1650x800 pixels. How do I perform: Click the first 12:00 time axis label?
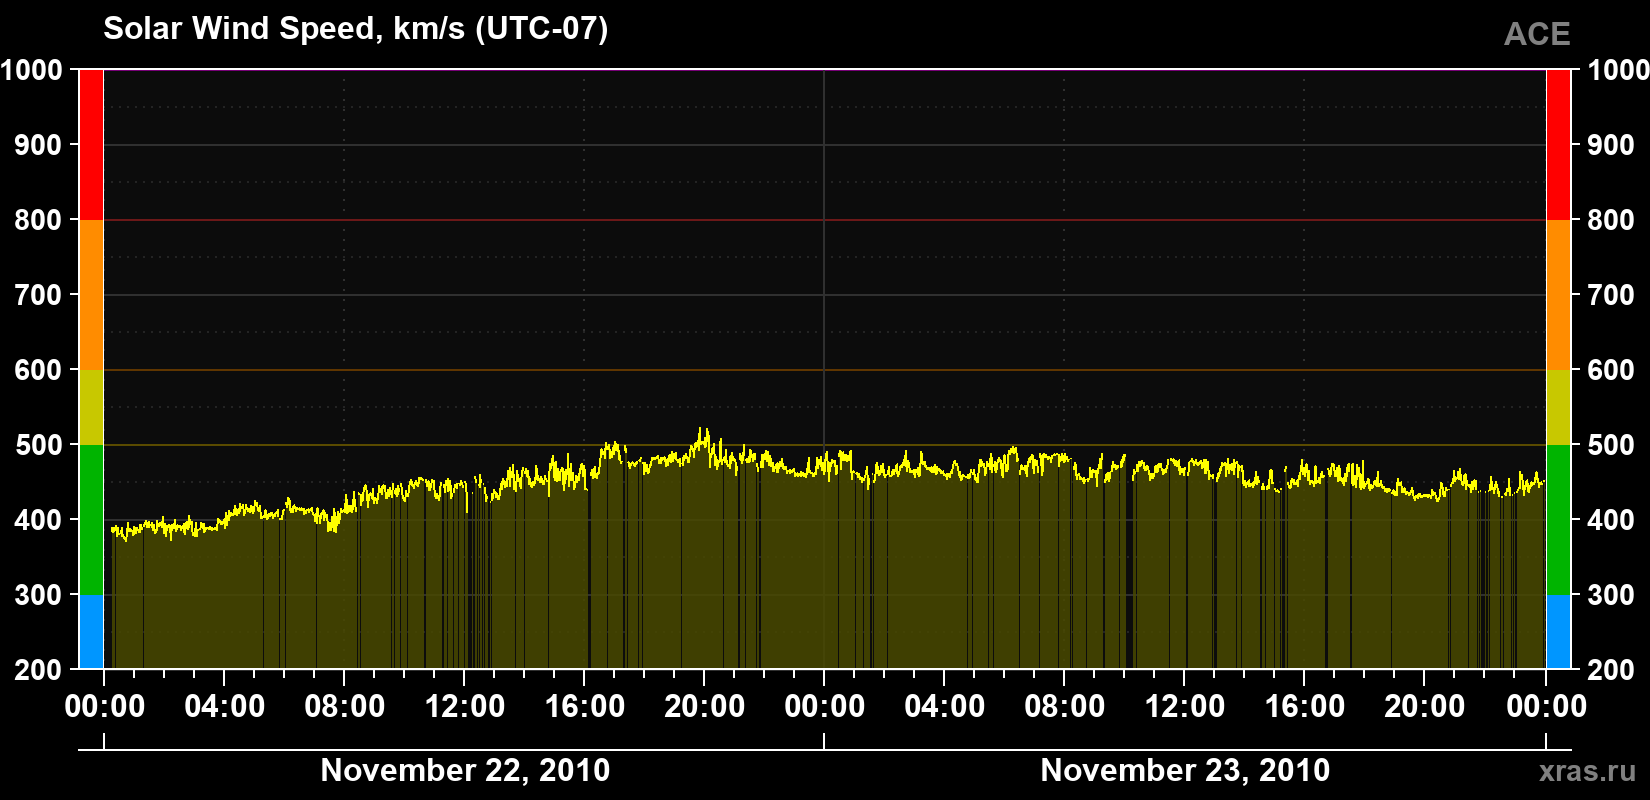[x=464, y=707]
